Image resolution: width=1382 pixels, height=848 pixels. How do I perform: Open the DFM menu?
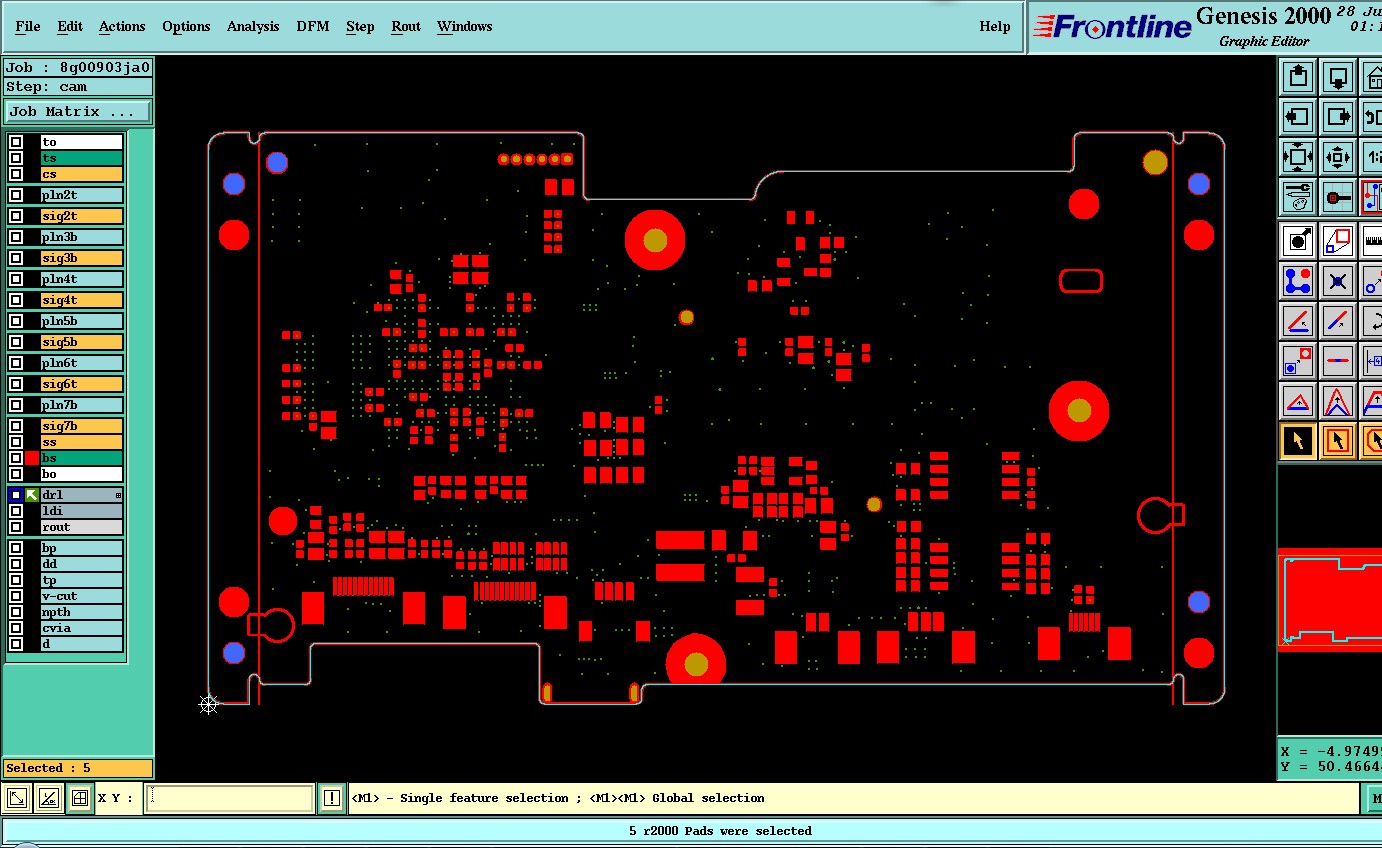pyautogui.click(x=313, y=26)
